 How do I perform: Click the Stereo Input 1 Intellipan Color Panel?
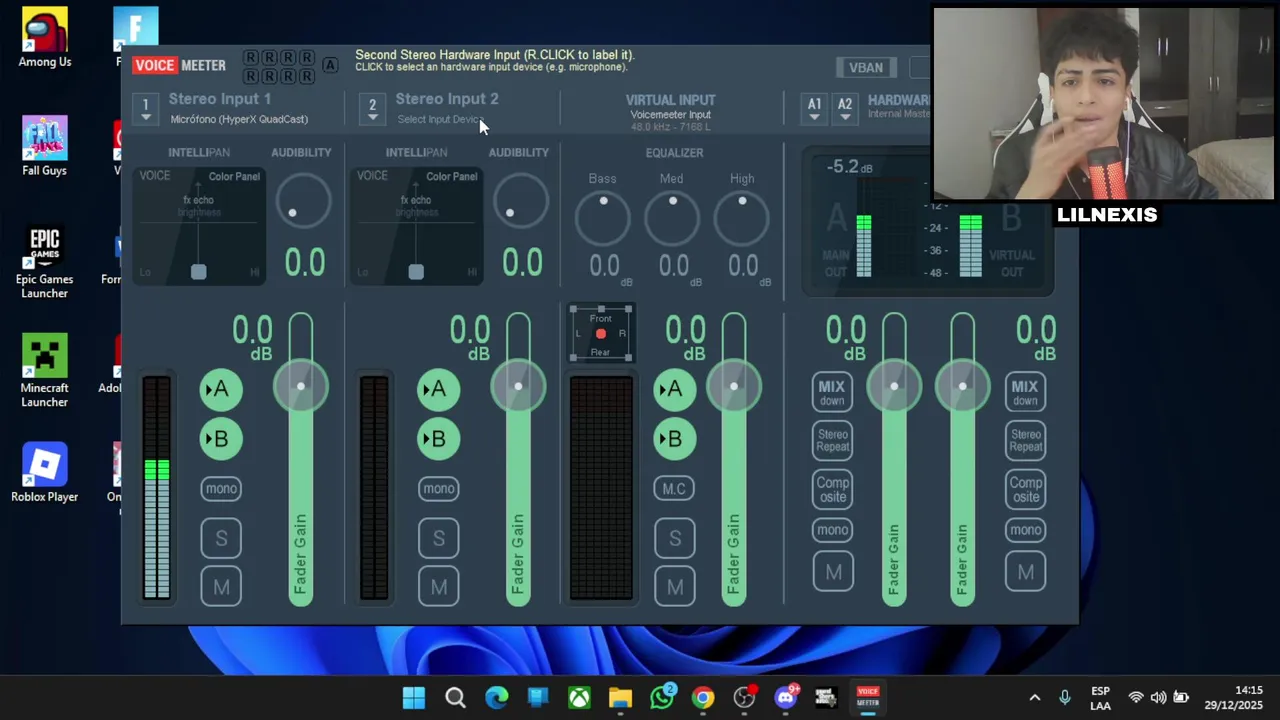coord(199,226)
